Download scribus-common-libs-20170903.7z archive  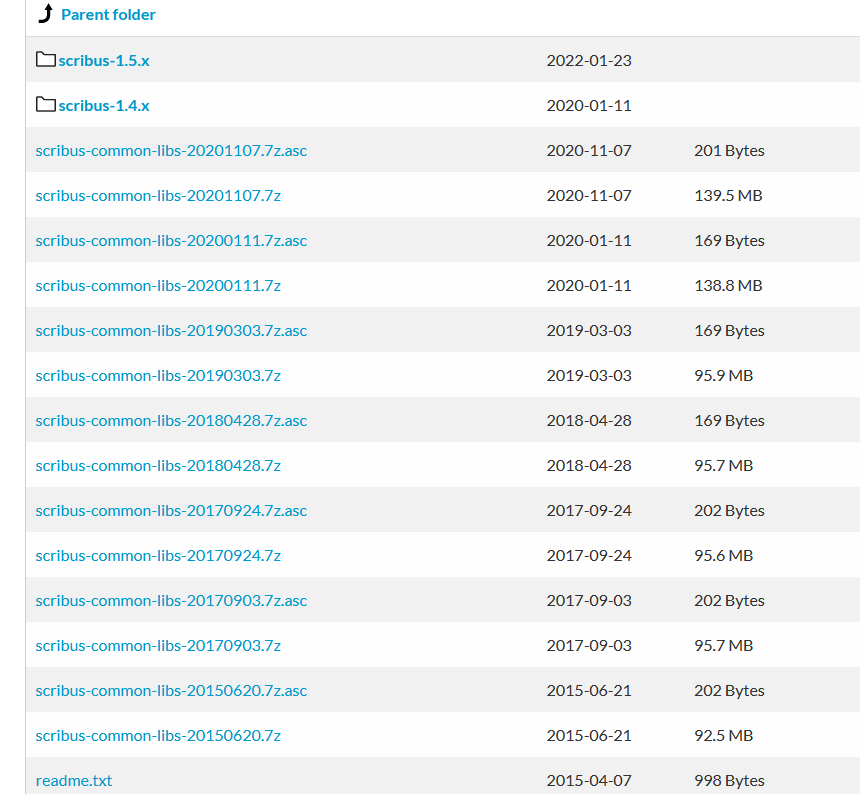[158, 646]
